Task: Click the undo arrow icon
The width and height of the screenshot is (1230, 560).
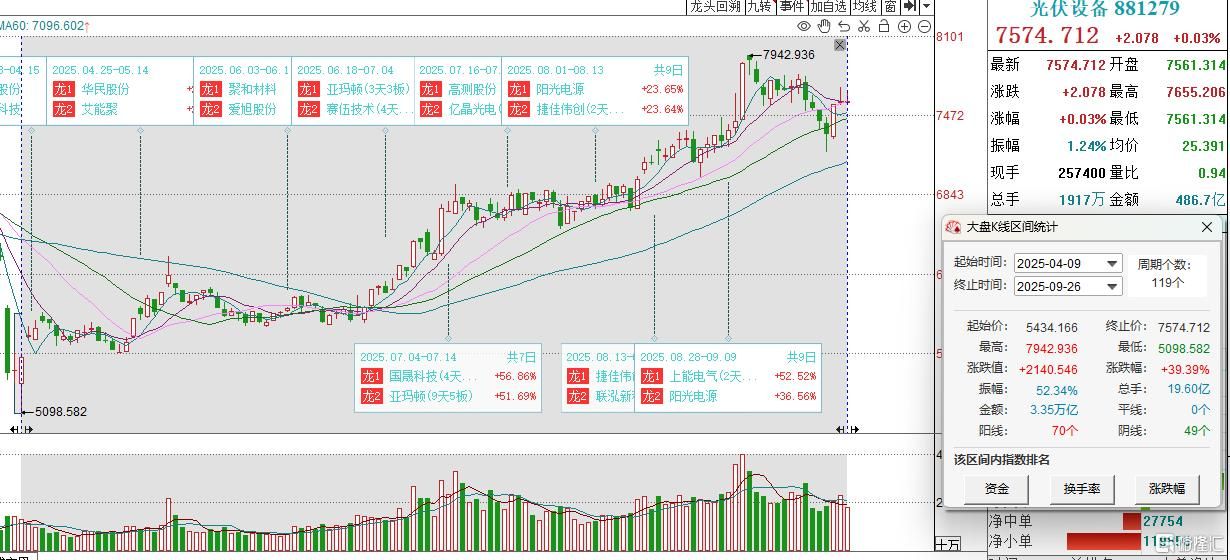Action: 844,26
